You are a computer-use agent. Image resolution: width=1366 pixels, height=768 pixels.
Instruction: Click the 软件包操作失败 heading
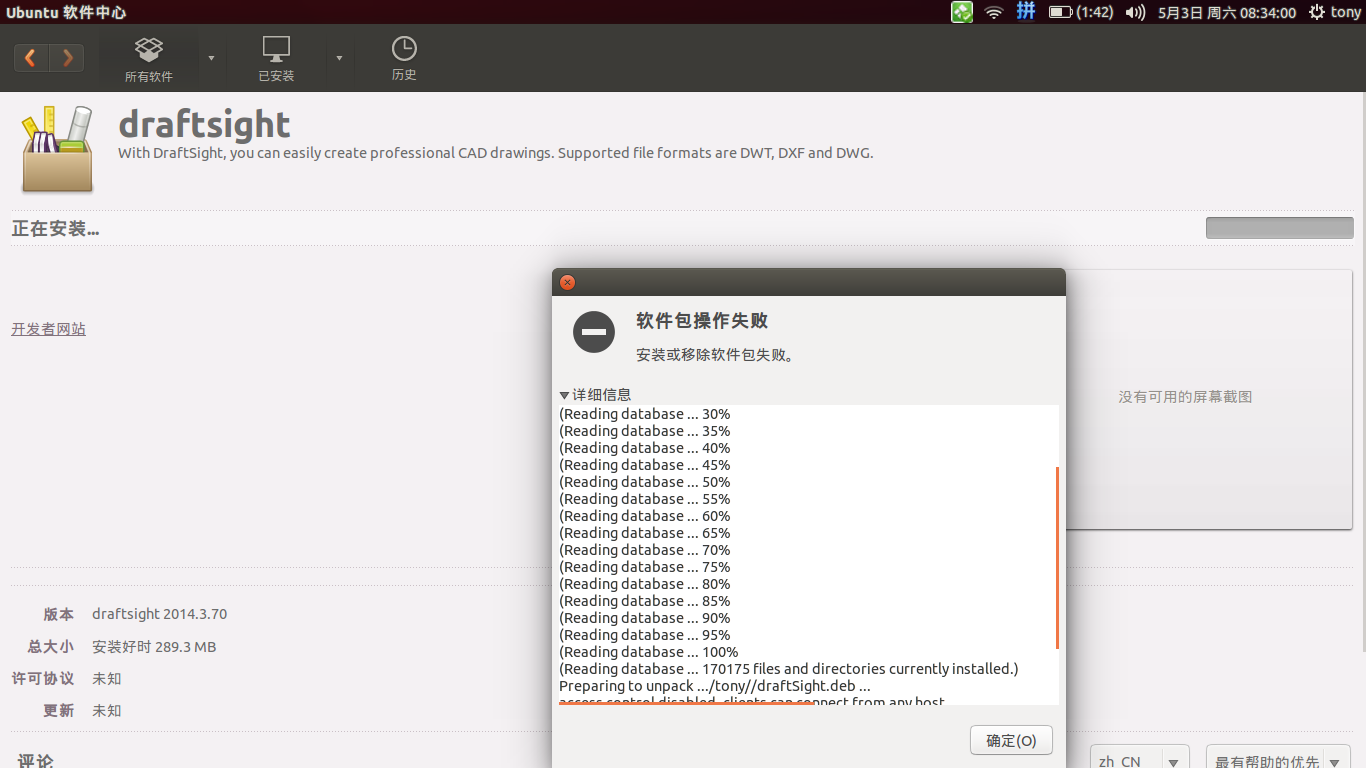[x=702, y=321]
